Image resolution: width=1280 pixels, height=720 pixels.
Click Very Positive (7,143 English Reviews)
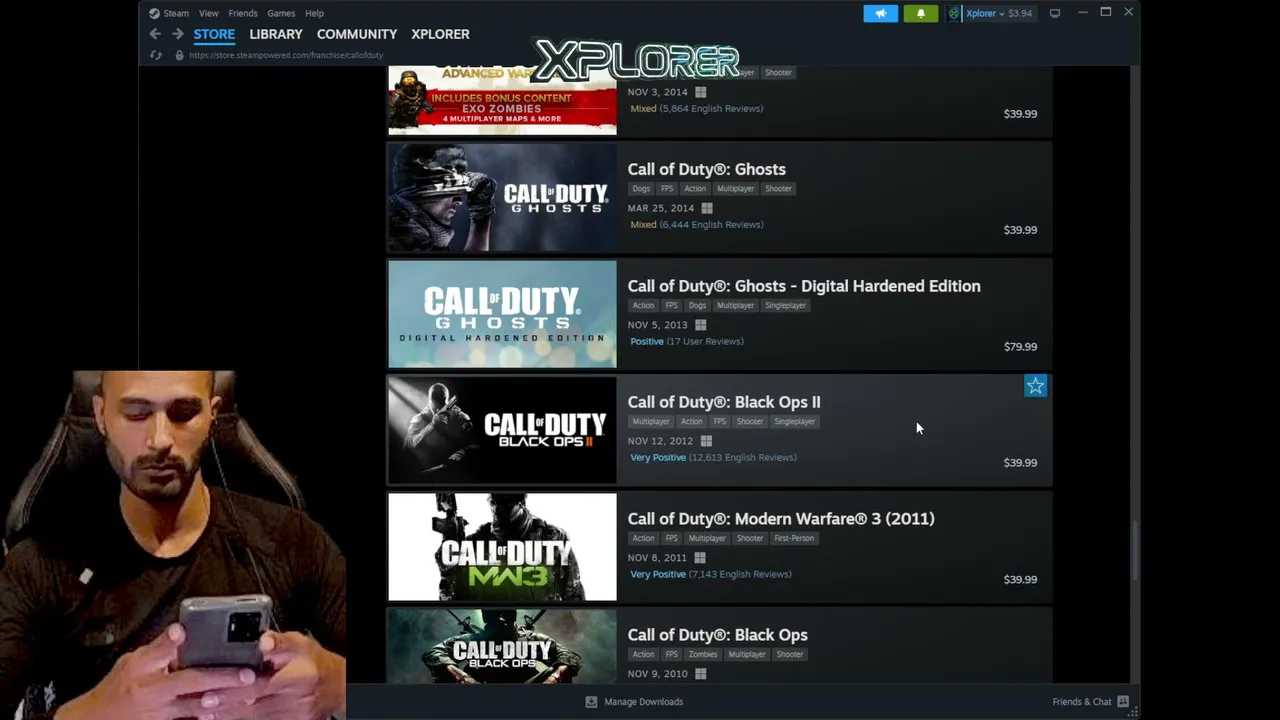pyautogui.click(x=710, y=574)
